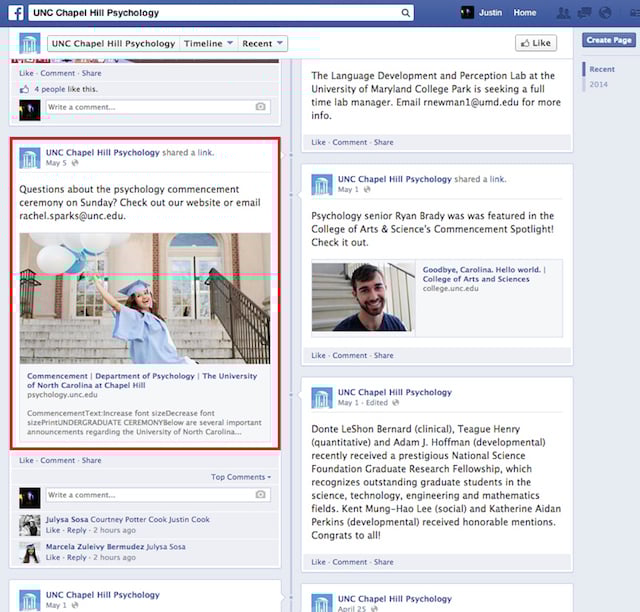Click Marcela Zuleivy Bermudez's commenter avatar

coord(30,552)
